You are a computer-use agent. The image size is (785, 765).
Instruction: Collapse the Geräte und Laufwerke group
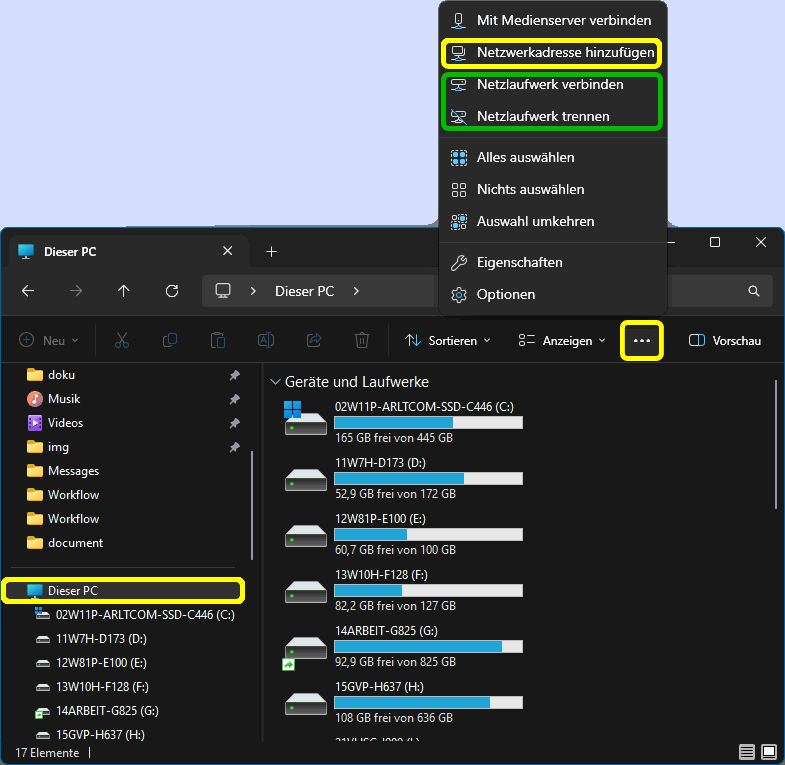(275, 382)
